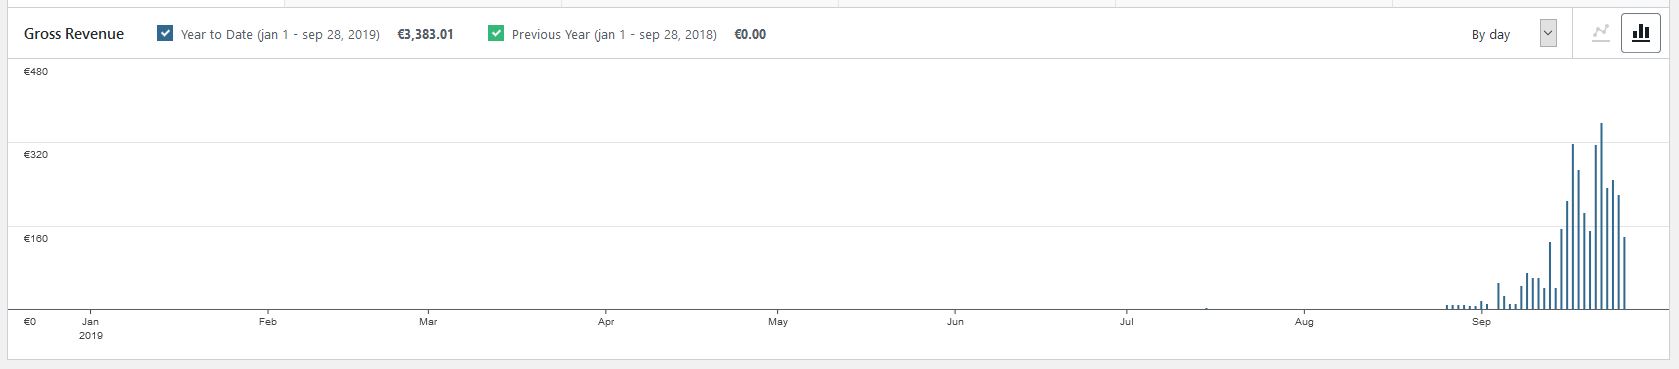Click the last bar on the chart

pos(1624,273)
